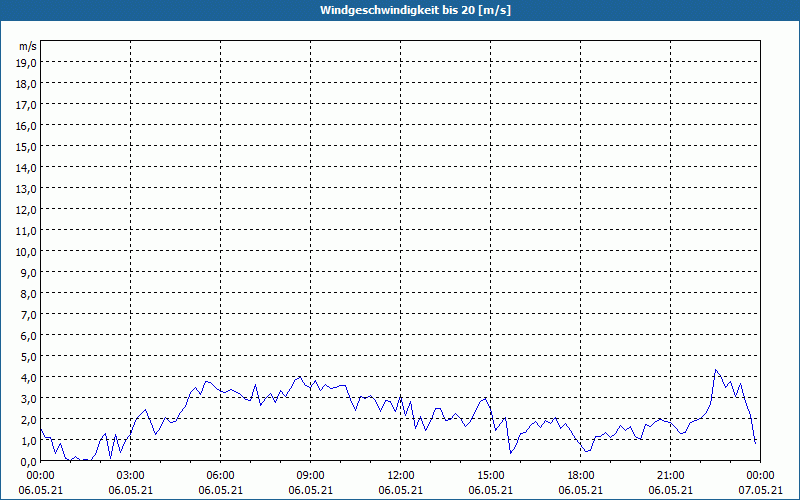
Task: Select the 09:00 time axis marker
Action: click(x=310, y=476)
